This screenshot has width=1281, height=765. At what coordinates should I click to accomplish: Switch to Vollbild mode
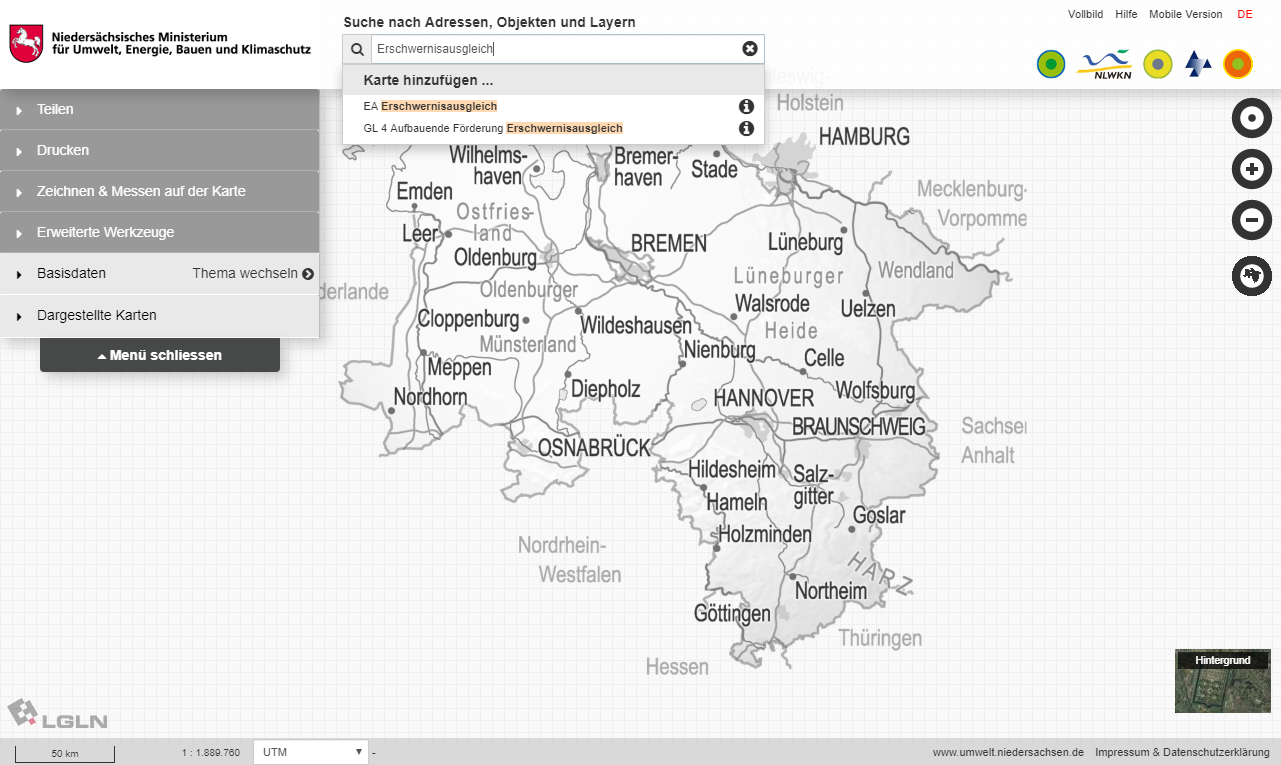[x=1085, y=14]
